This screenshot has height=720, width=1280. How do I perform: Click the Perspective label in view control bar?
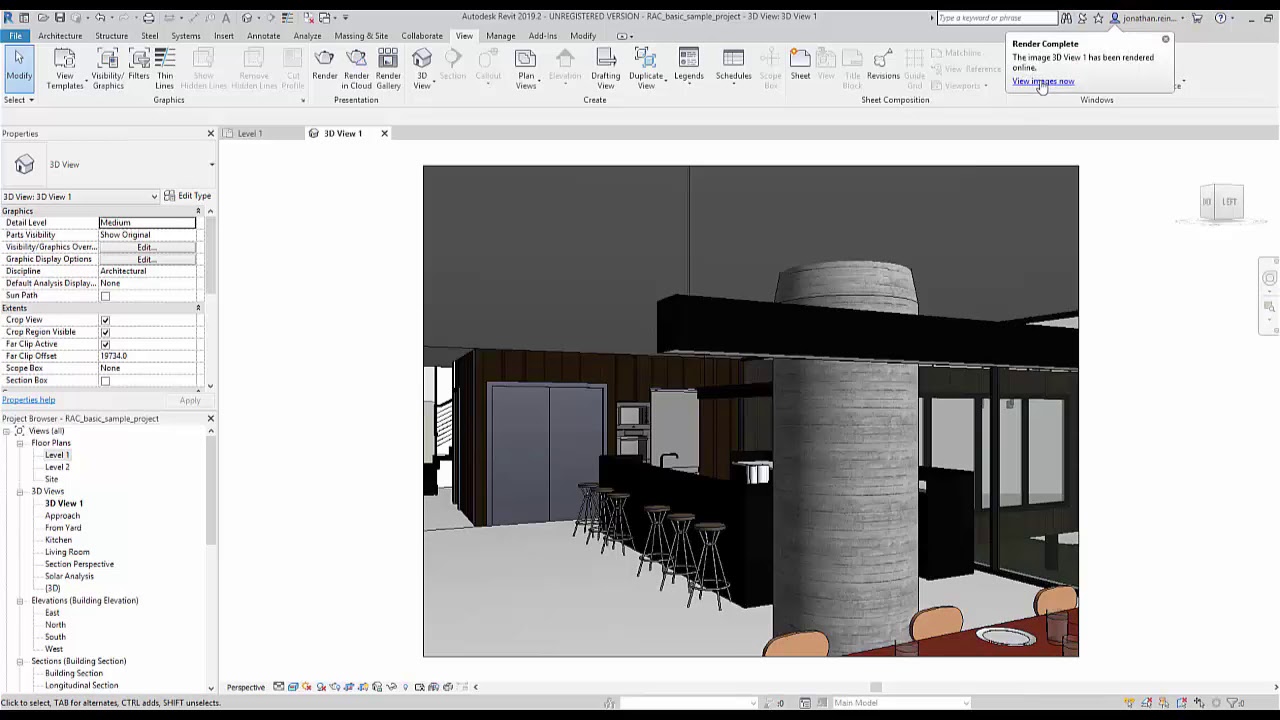[x=246, y=687]
